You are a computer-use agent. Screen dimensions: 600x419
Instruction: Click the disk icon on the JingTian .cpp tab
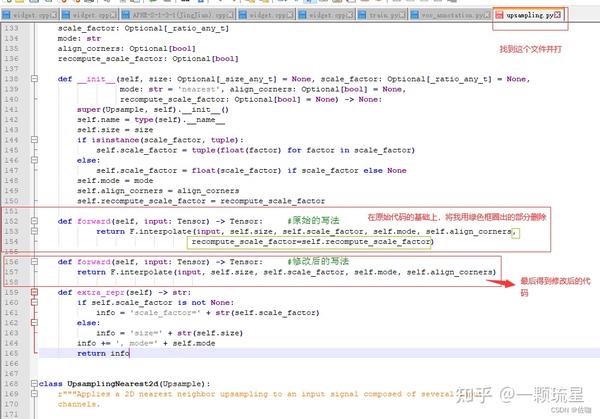(126, 15)
